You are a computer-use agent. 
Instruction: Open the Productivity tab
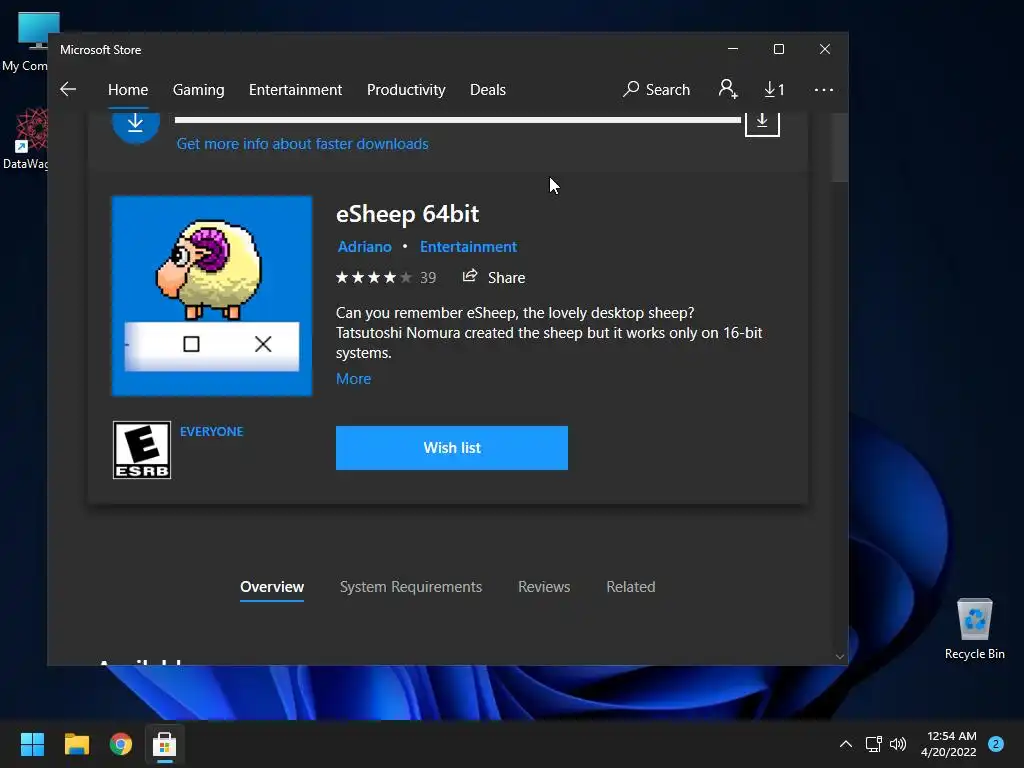click(x=406, y=89)
